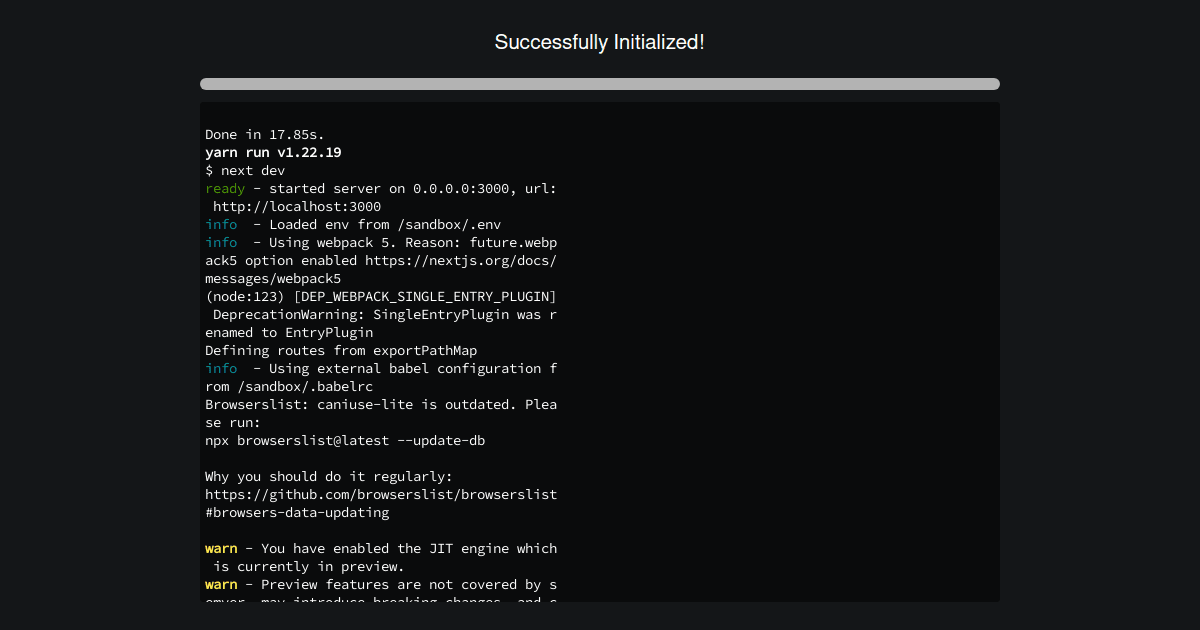This screenshot has width=1200, height=630.
Task: Click the '$ next dev' command line
Action: click(245, 171)
